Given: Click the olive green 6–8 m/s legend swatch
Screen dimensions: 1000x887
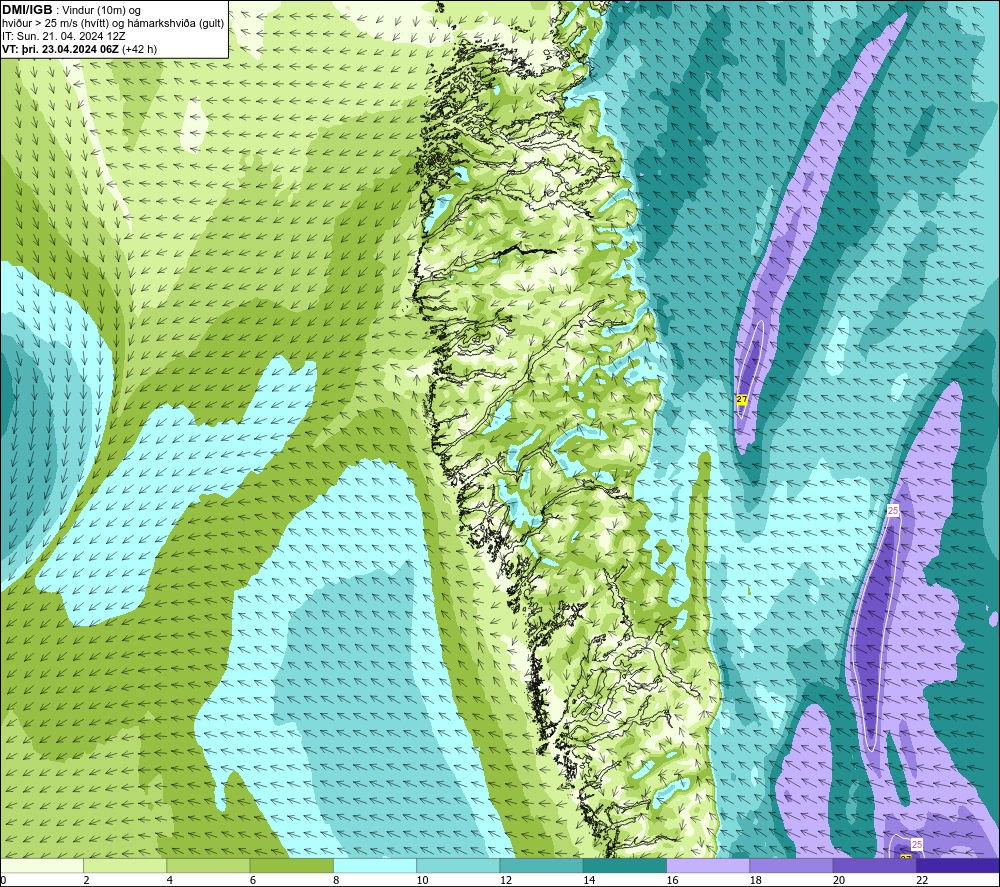Looking at the screenshot, I should point(291,865).
